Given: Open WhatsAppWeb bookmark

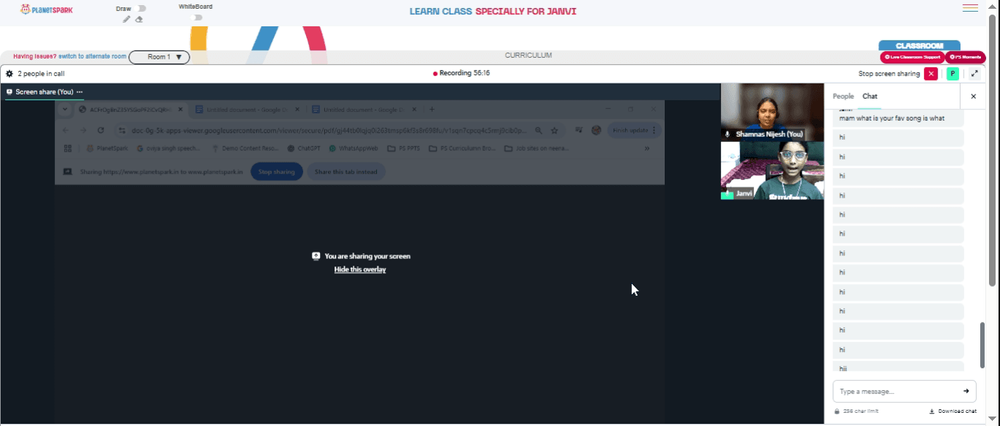Looking at the screenshot, I should pos(354,149).
